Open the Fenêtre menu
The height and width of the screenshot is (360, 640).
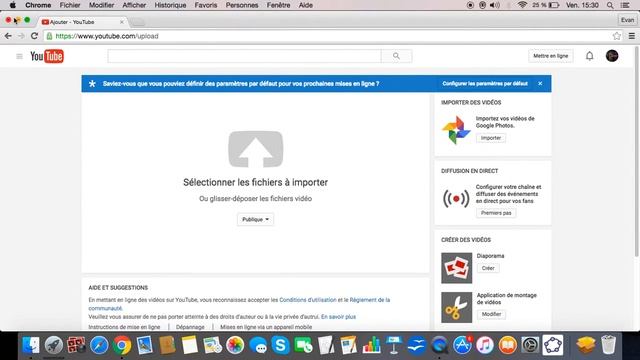[278, 5]
